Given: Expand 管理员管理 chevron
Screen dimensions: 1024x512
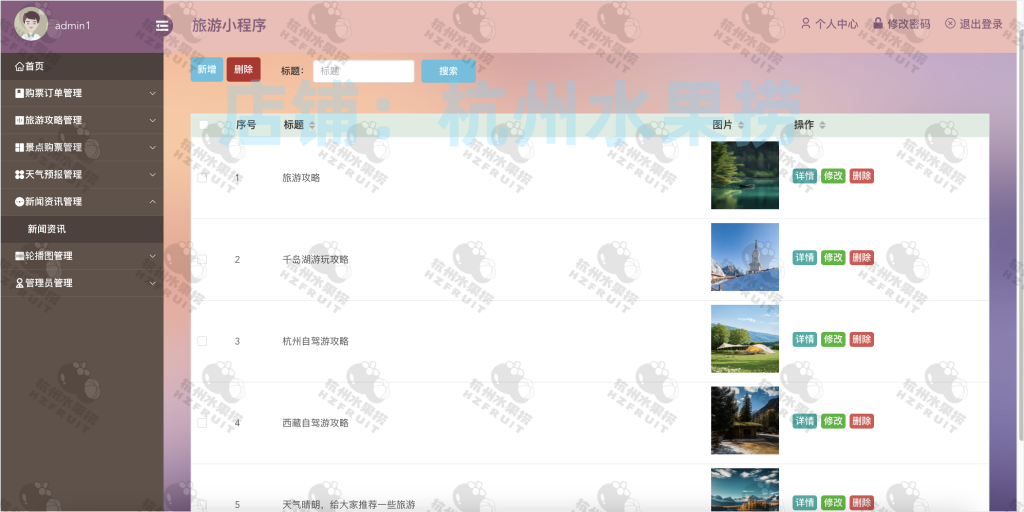Looking at the screenshot, I should 152,283.
